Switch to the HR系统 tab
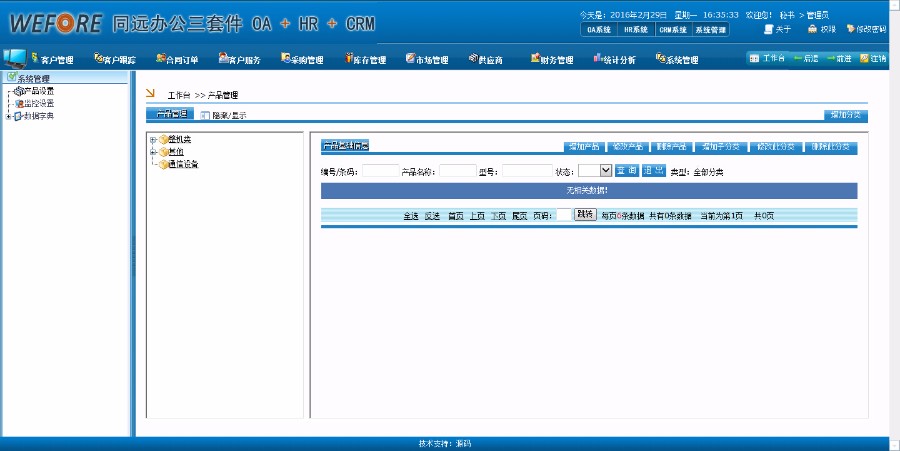 coord(636,30)
